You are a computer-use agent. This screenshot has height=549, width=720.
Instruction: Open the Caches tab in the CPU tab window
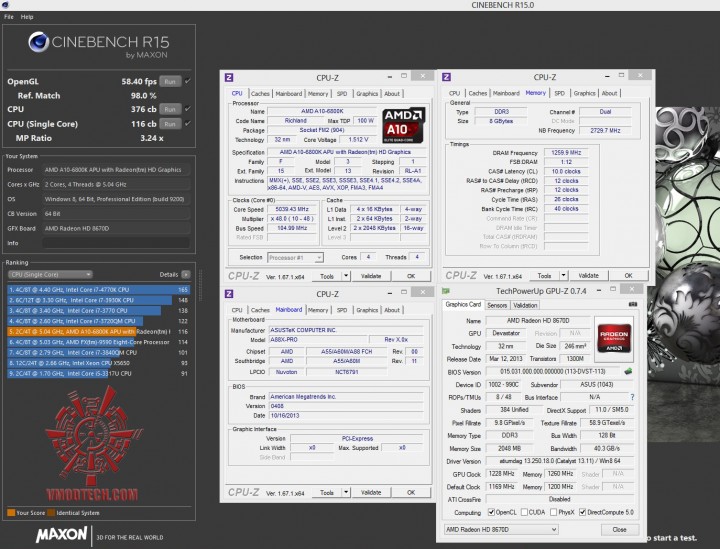(260, 94)
